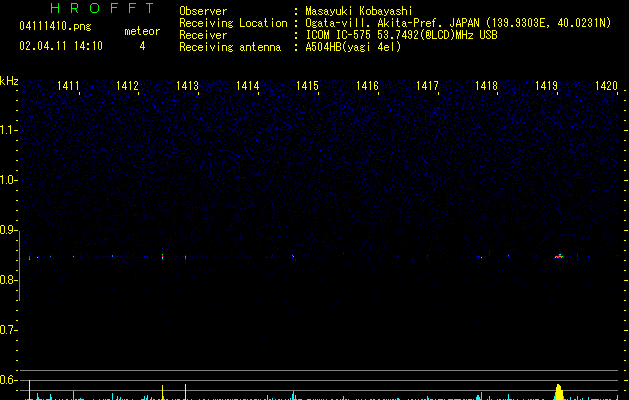This screenshot has height=400, width=629.
Task: Click time axis label 1420
Action: click(606, 86)
